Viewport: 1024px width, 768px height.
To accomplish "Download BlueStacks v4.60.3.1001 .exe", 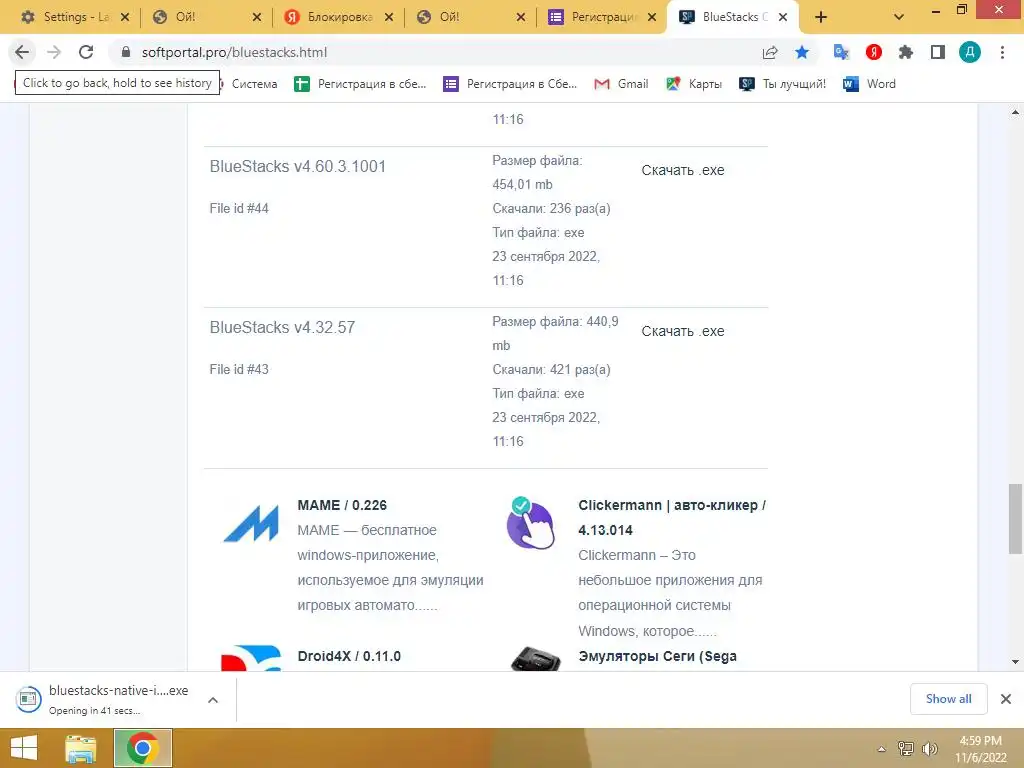I will pyautogui.click(x=682, y=170).
